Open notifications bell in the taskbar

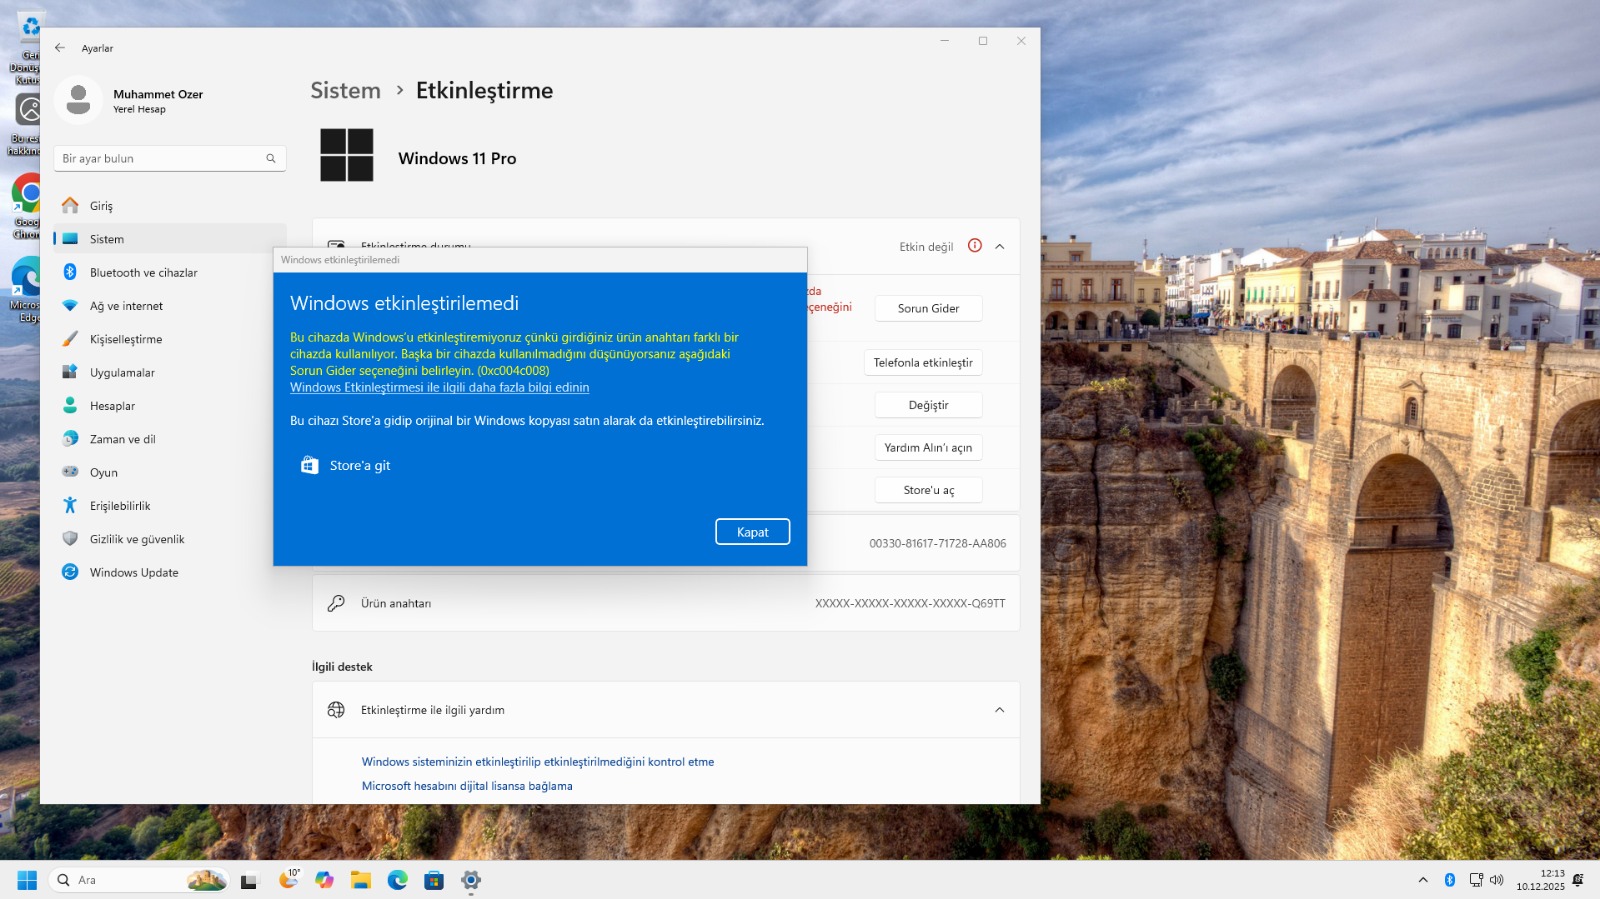(x=1578, y=880)
